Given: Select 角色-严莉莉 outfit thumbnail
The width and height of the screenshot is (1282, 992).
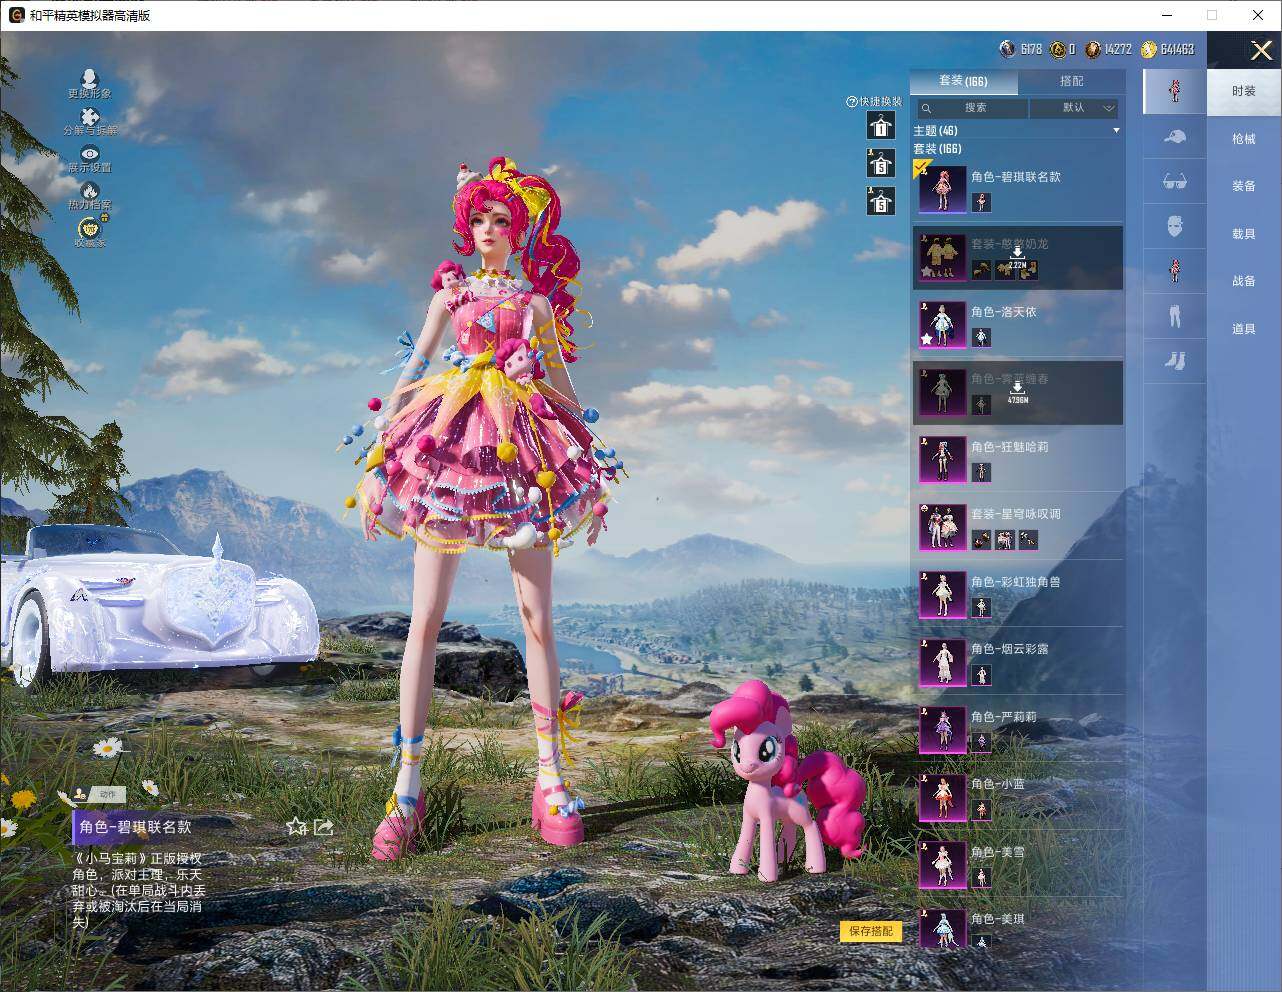Looking at the screenshot, I should [942, 729].
